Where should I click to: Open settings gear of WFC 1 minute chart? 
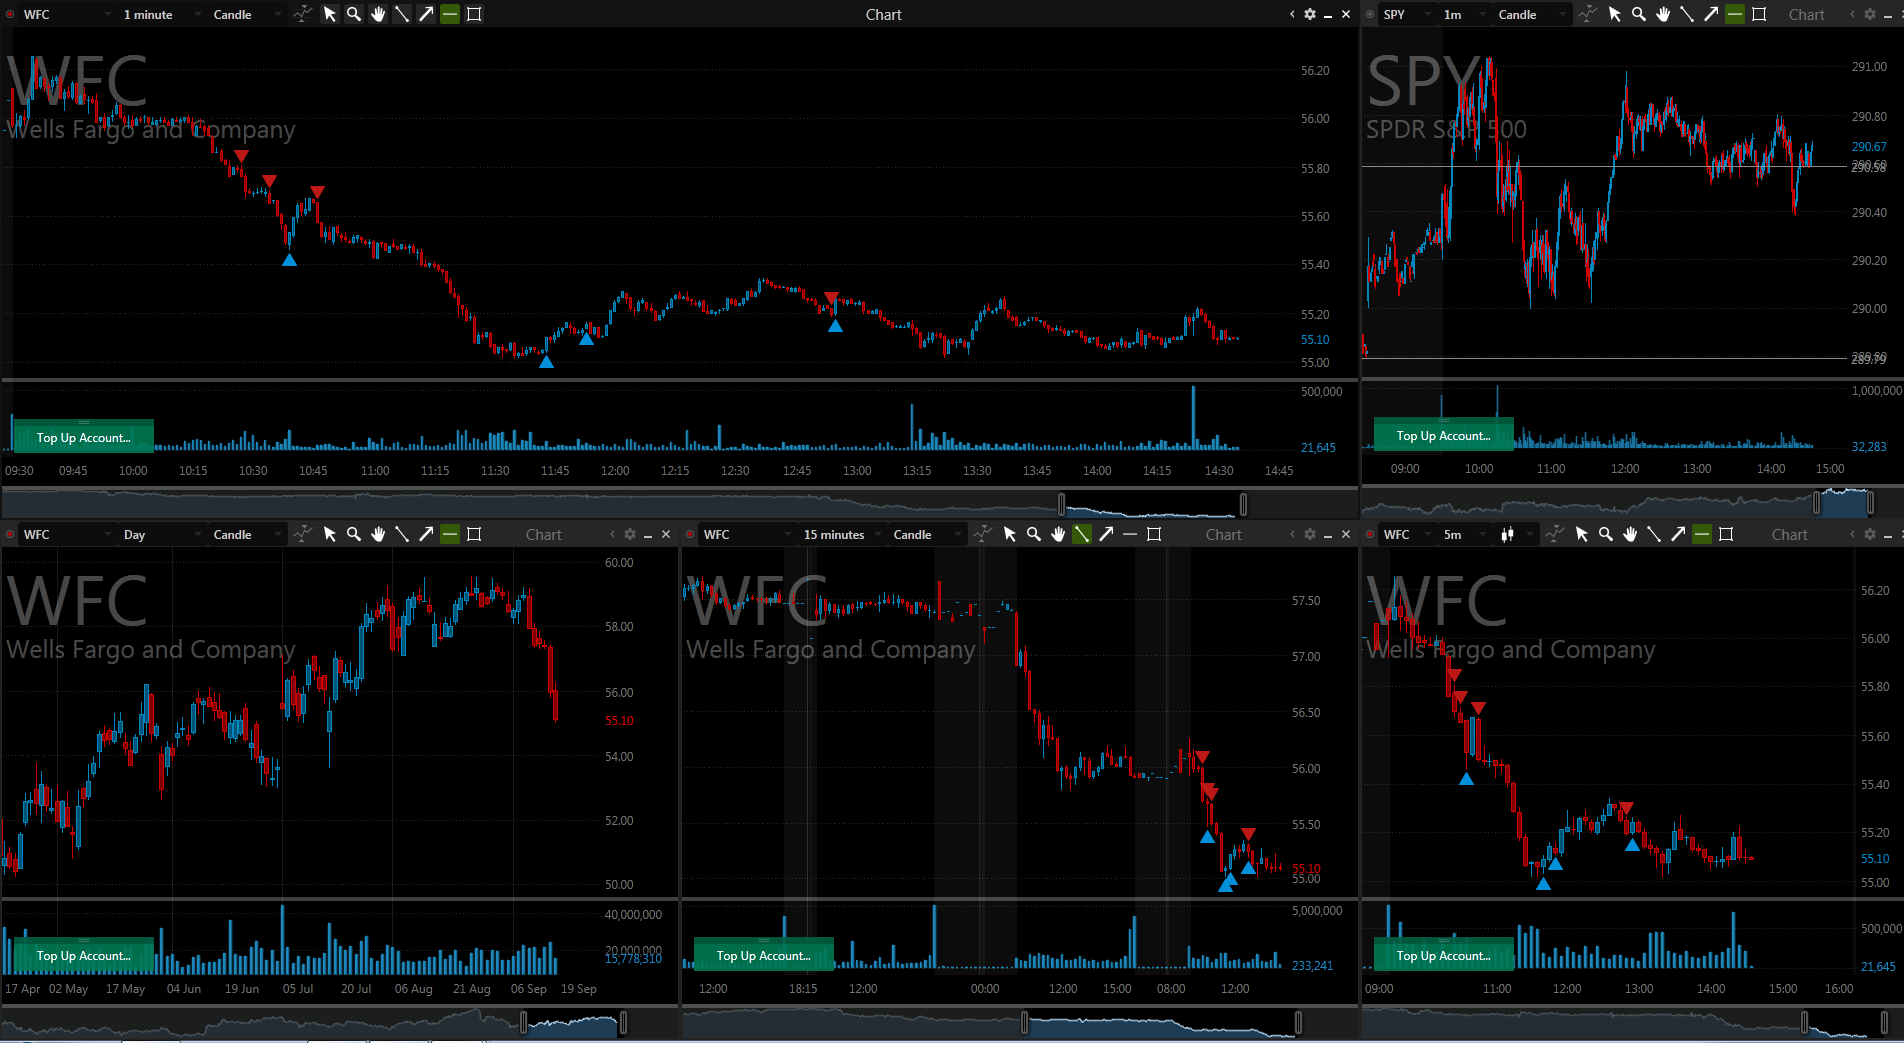point(1310,14)
